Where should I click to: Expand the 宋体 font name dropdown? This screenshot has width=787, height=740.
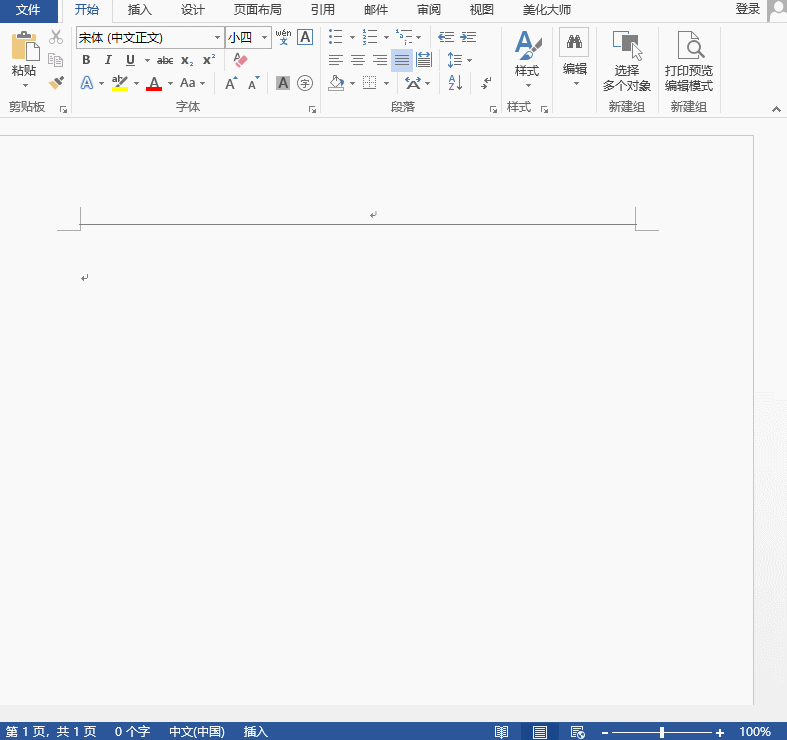pos(217,38)
